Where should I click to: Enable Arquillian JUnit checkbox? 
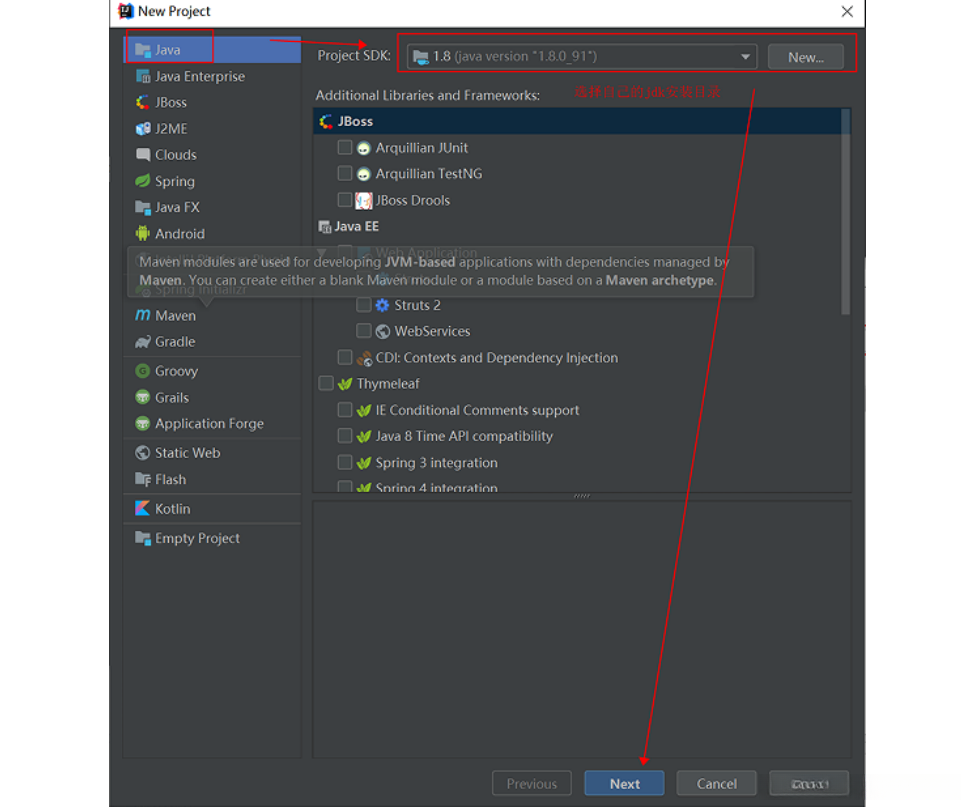tap(345, 148)
